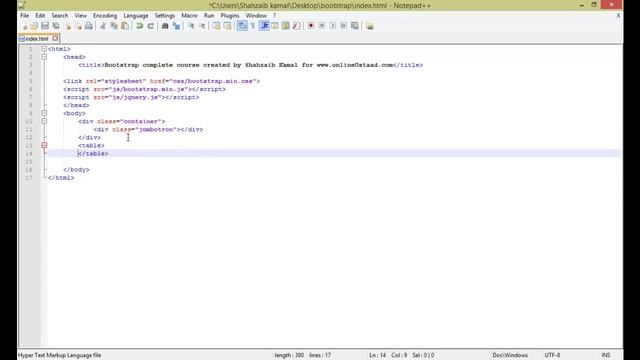This screenshot has width=640, height=360.
Task: Open the Search menu
Action: [60, 16]
